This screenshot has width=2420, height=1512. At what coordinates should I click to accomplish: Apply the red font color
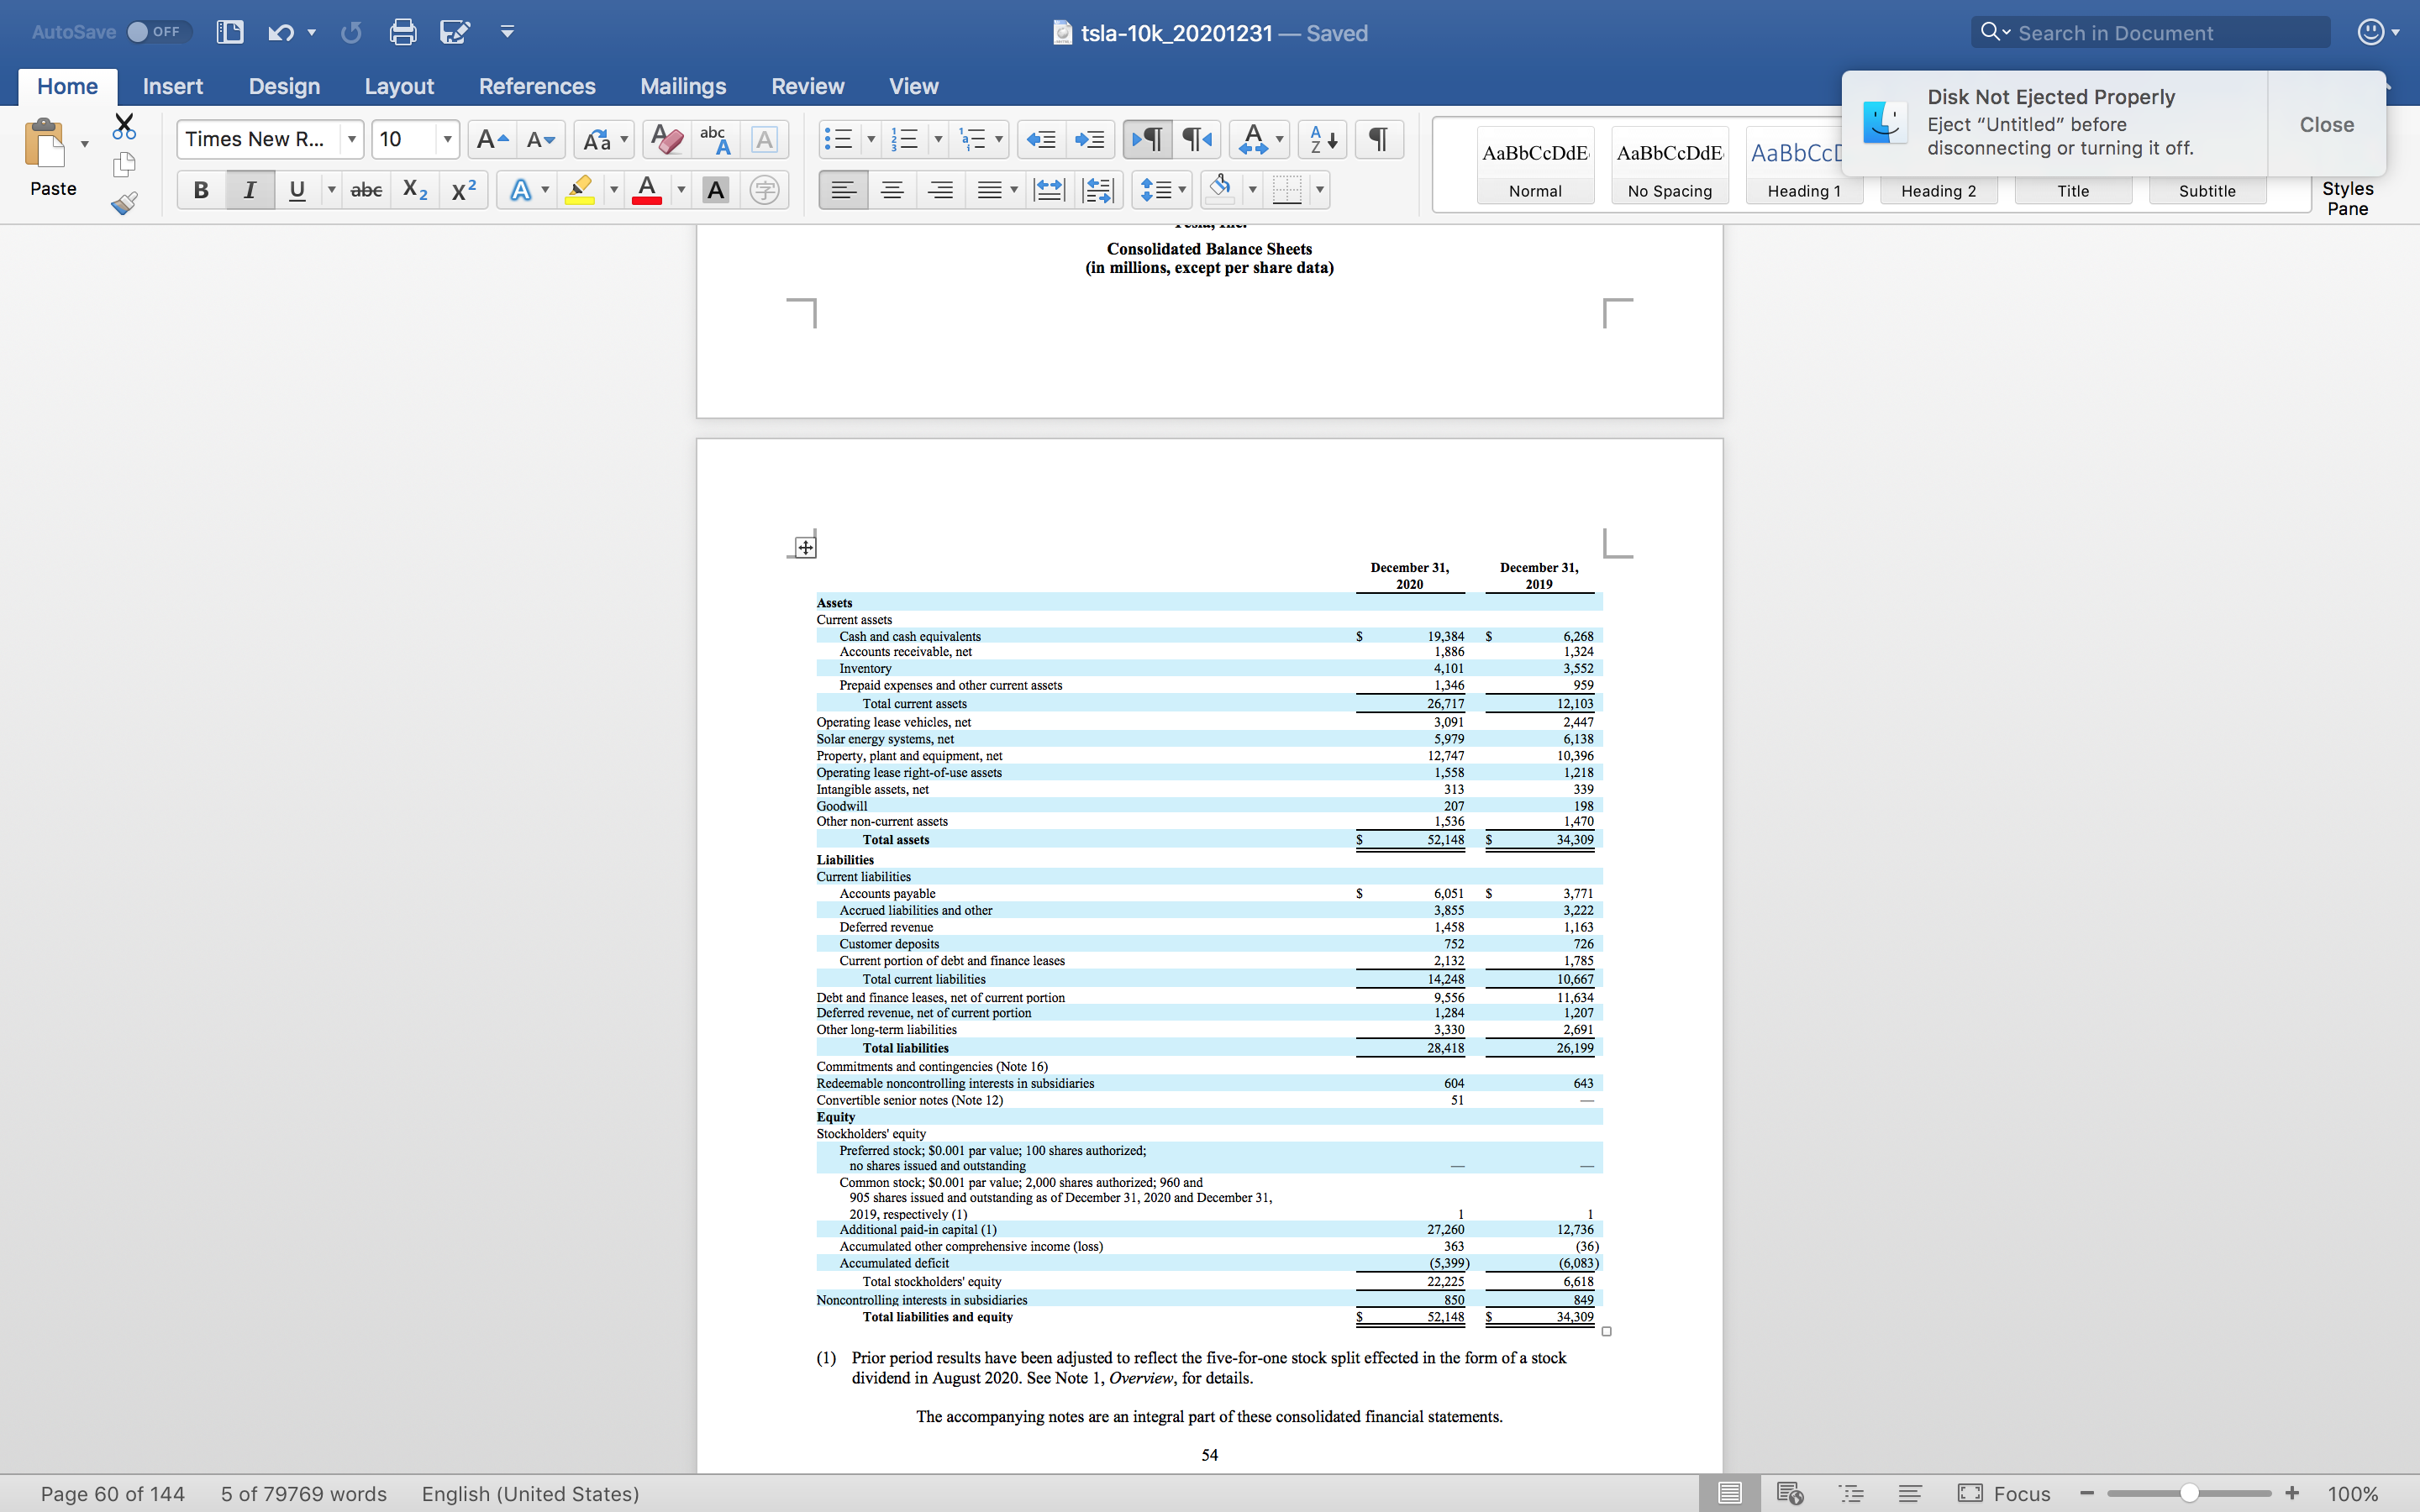click(646, 190)
